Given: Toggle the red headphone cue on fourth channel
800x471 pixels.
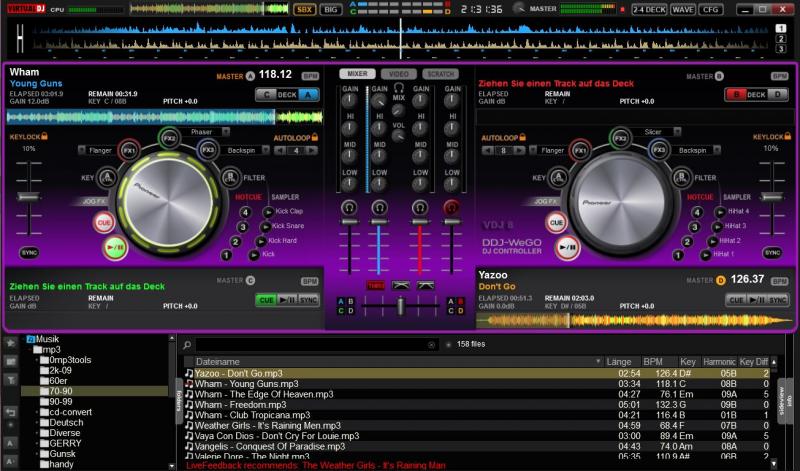Looking at the screenshot, I should tap(451, 208).
